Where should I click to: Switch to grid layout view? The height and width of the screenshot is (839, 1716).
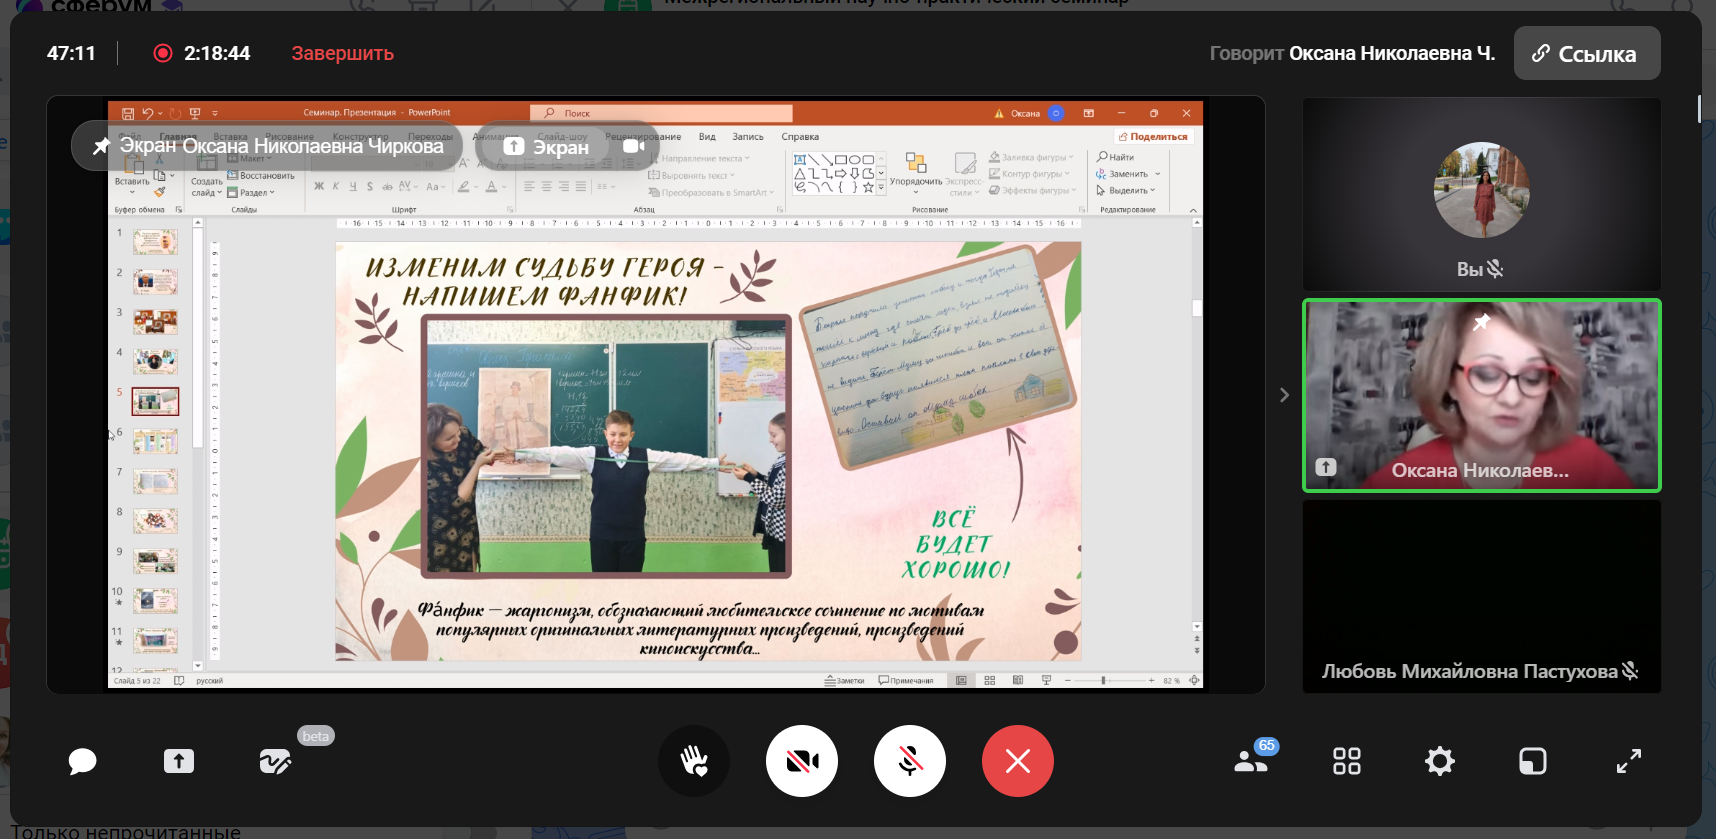(x=1347, y=762)
